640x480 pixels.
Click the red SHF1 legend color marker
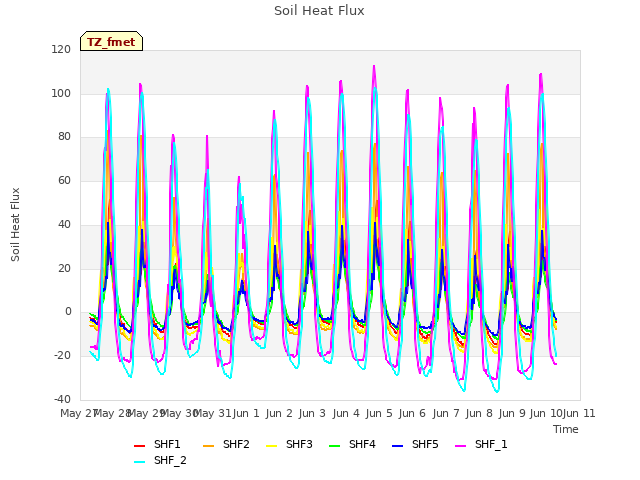click(139, 446)
